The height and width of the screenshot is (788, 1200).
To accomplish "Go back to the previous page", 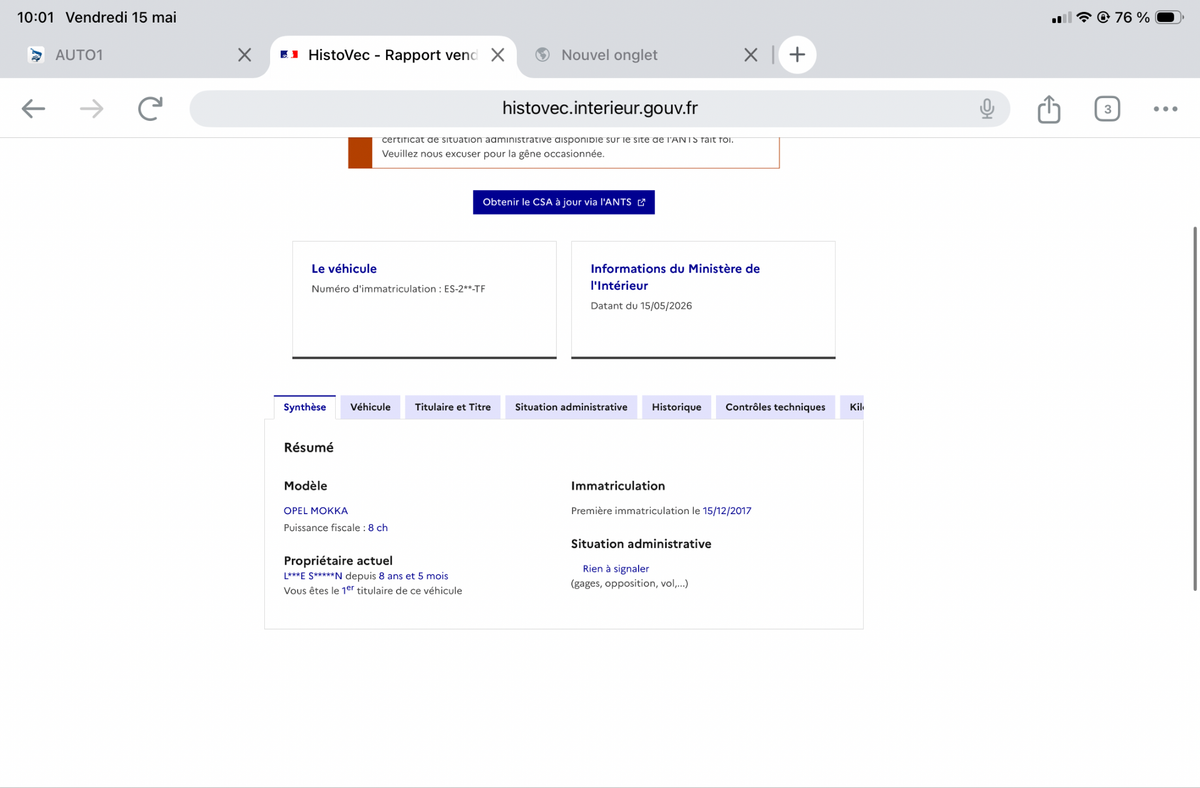I will coord(33,109).
